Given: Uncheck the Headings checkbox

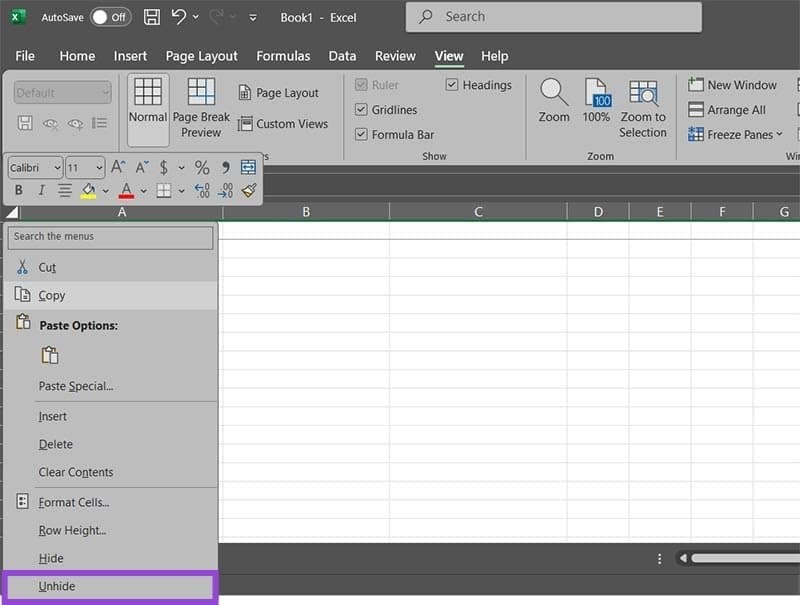Looking at the screenshot, I should pos(452,85).
